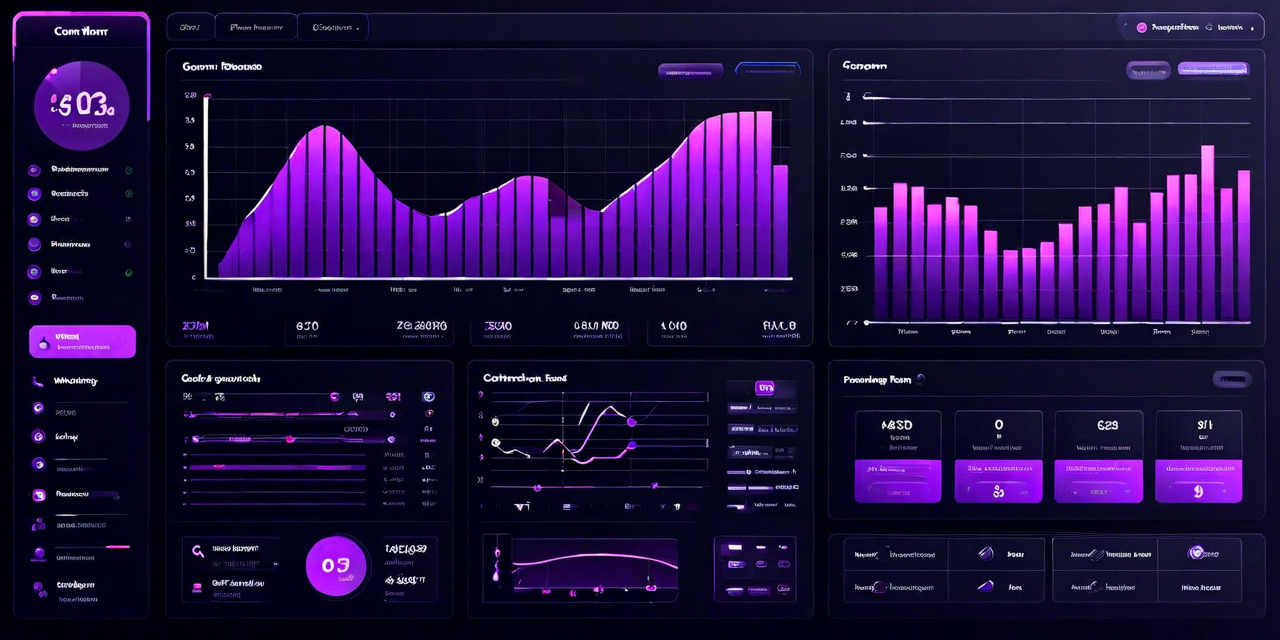1280x640 pixels.
Task: Click the pink avatar dot in top-right pill
Action: coord(1141,28)
